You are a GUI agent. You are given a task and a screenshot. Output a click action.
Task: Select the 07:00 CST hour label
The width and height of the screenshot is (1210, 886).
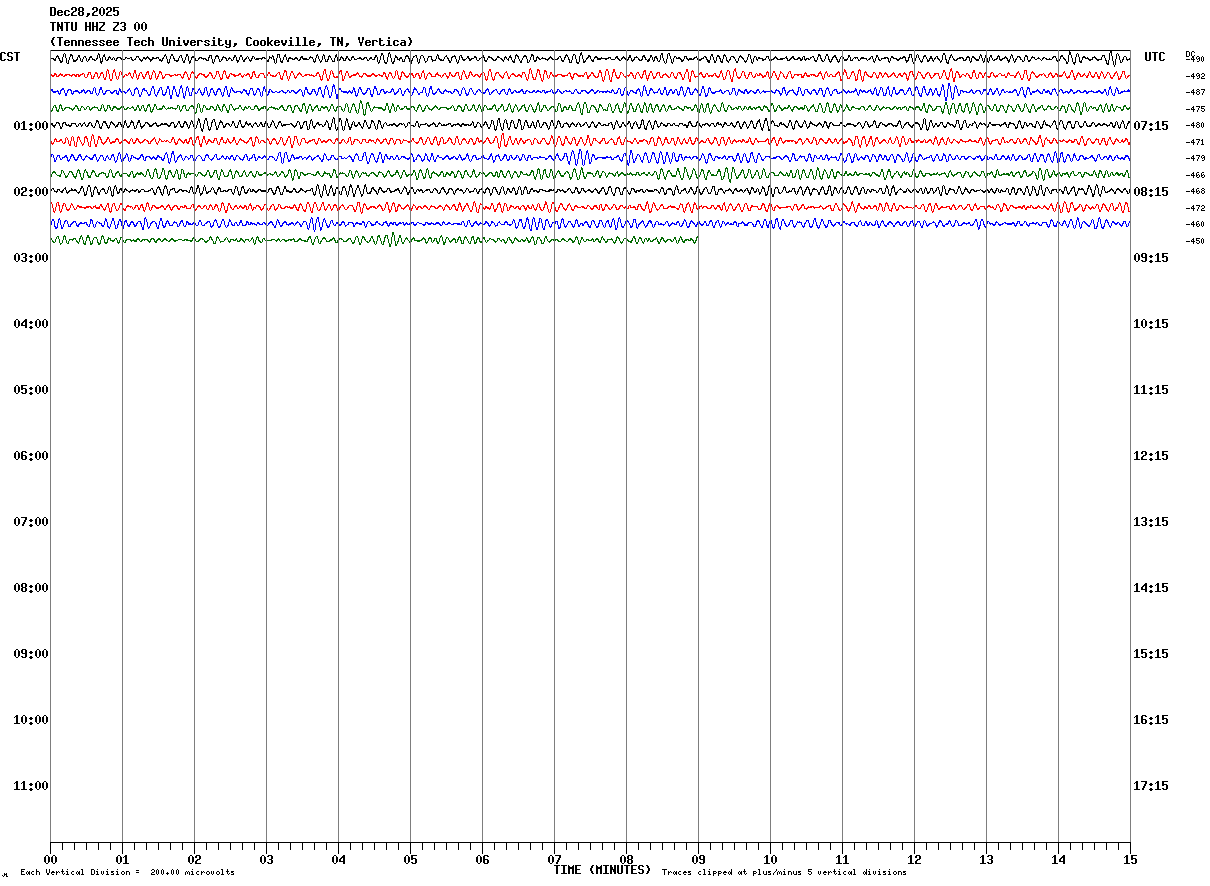point(31,522)
